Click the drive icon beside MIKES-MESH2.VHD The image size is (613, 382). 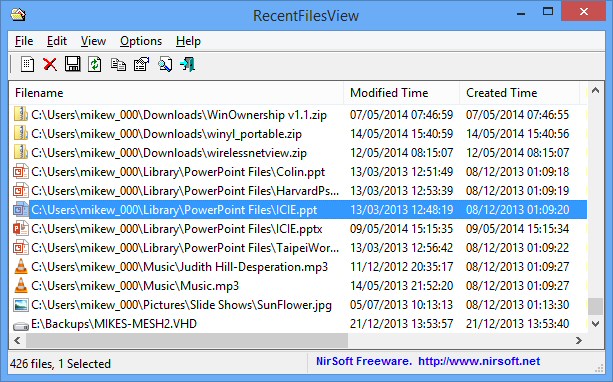click(x=21, y=326)
